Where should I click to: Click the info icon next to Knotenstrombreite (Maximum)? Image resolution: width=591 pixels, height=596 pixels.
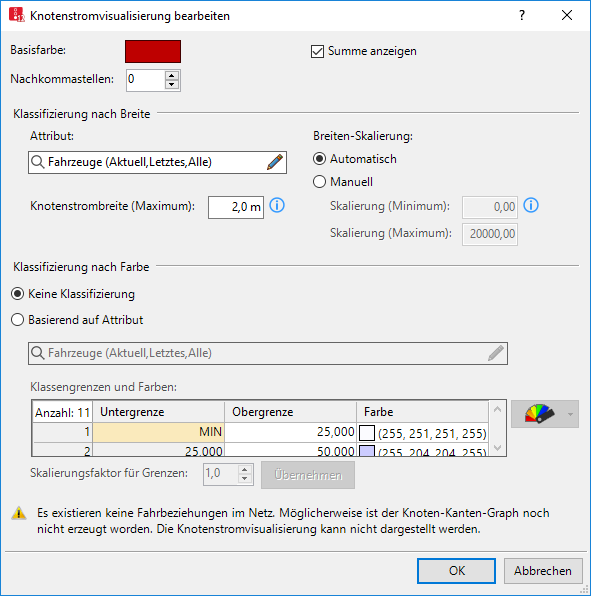[277, 206]
